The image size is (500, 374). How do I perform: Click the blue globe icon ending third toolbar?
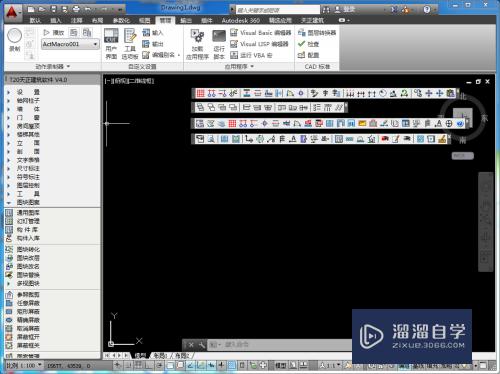point(460,124)
